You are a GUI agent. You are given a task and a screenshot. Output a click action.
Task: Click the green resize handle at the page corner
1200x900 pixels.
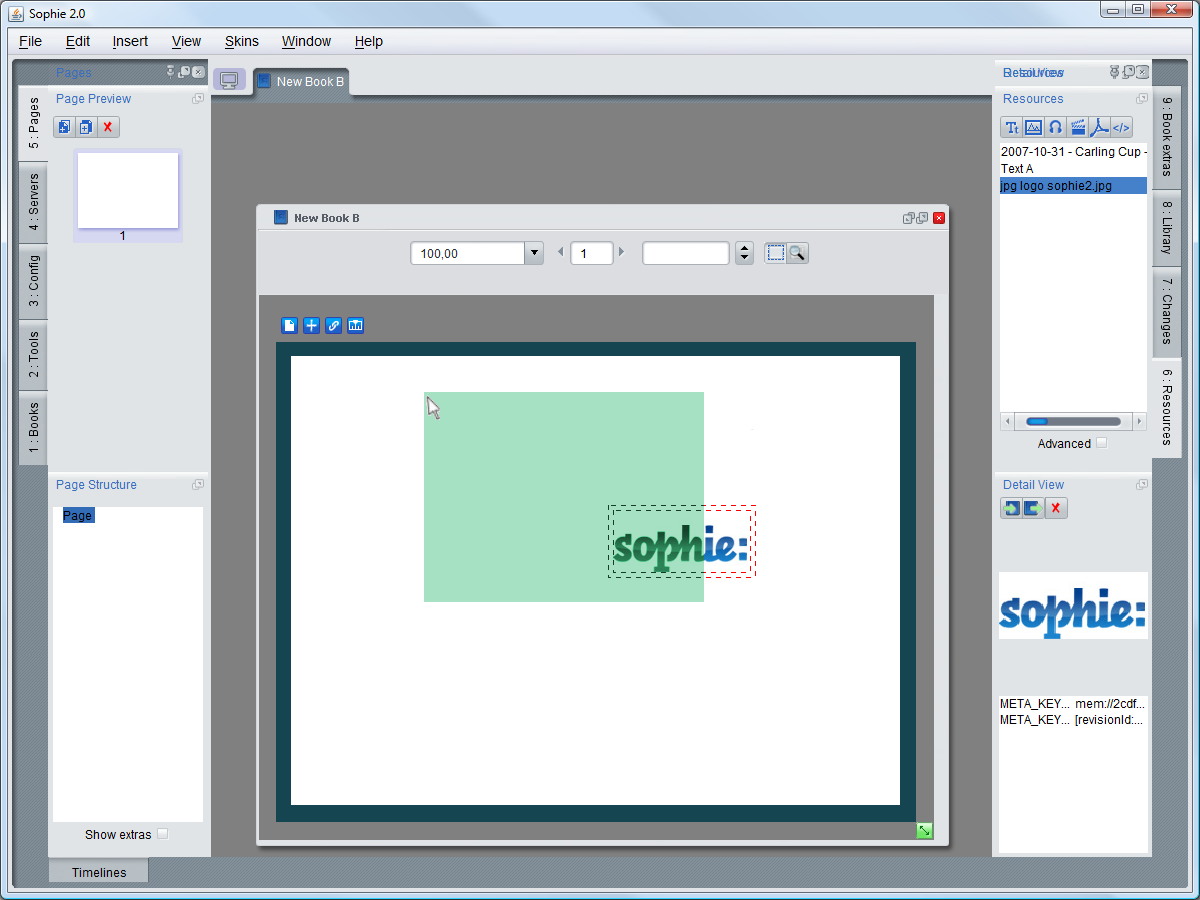pyautogui.click(x=925, y=831)
